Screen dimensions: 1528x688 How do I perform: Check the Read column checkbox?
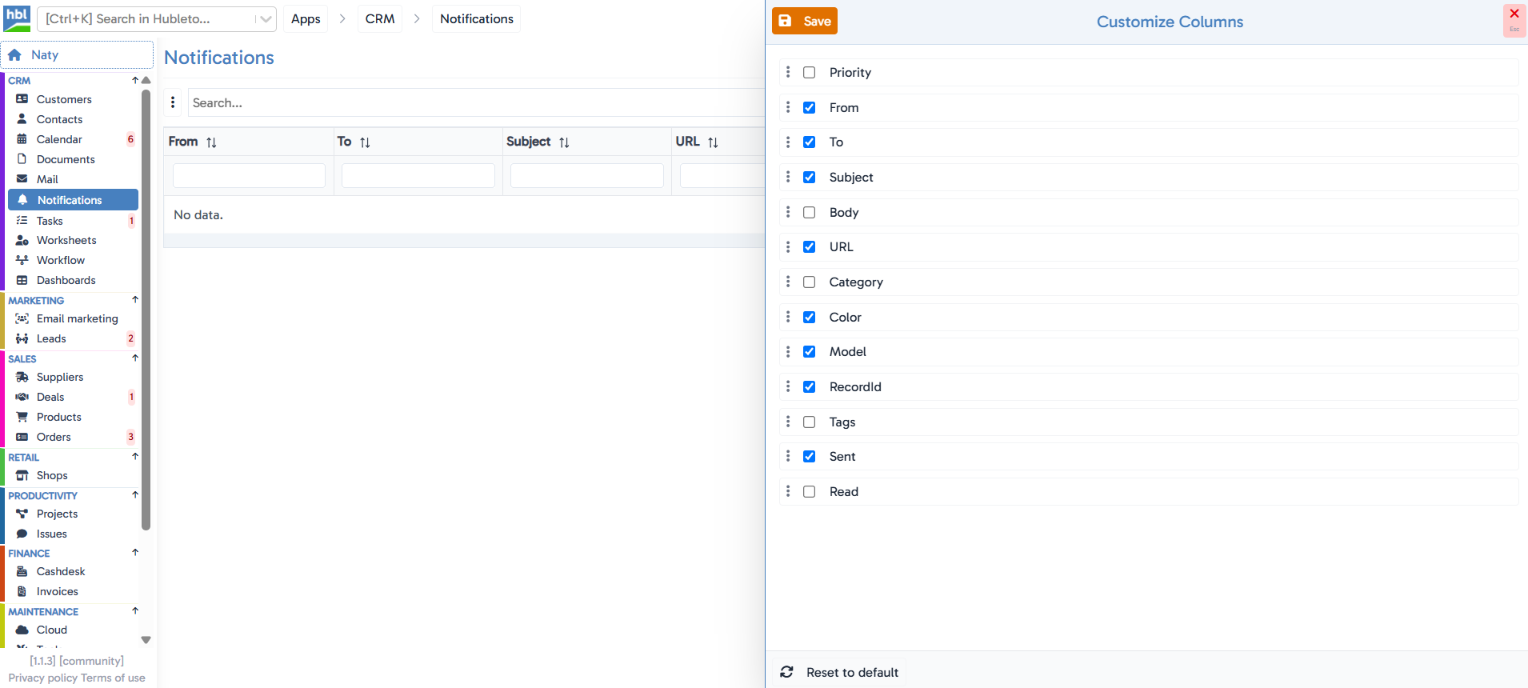(809, 491)
